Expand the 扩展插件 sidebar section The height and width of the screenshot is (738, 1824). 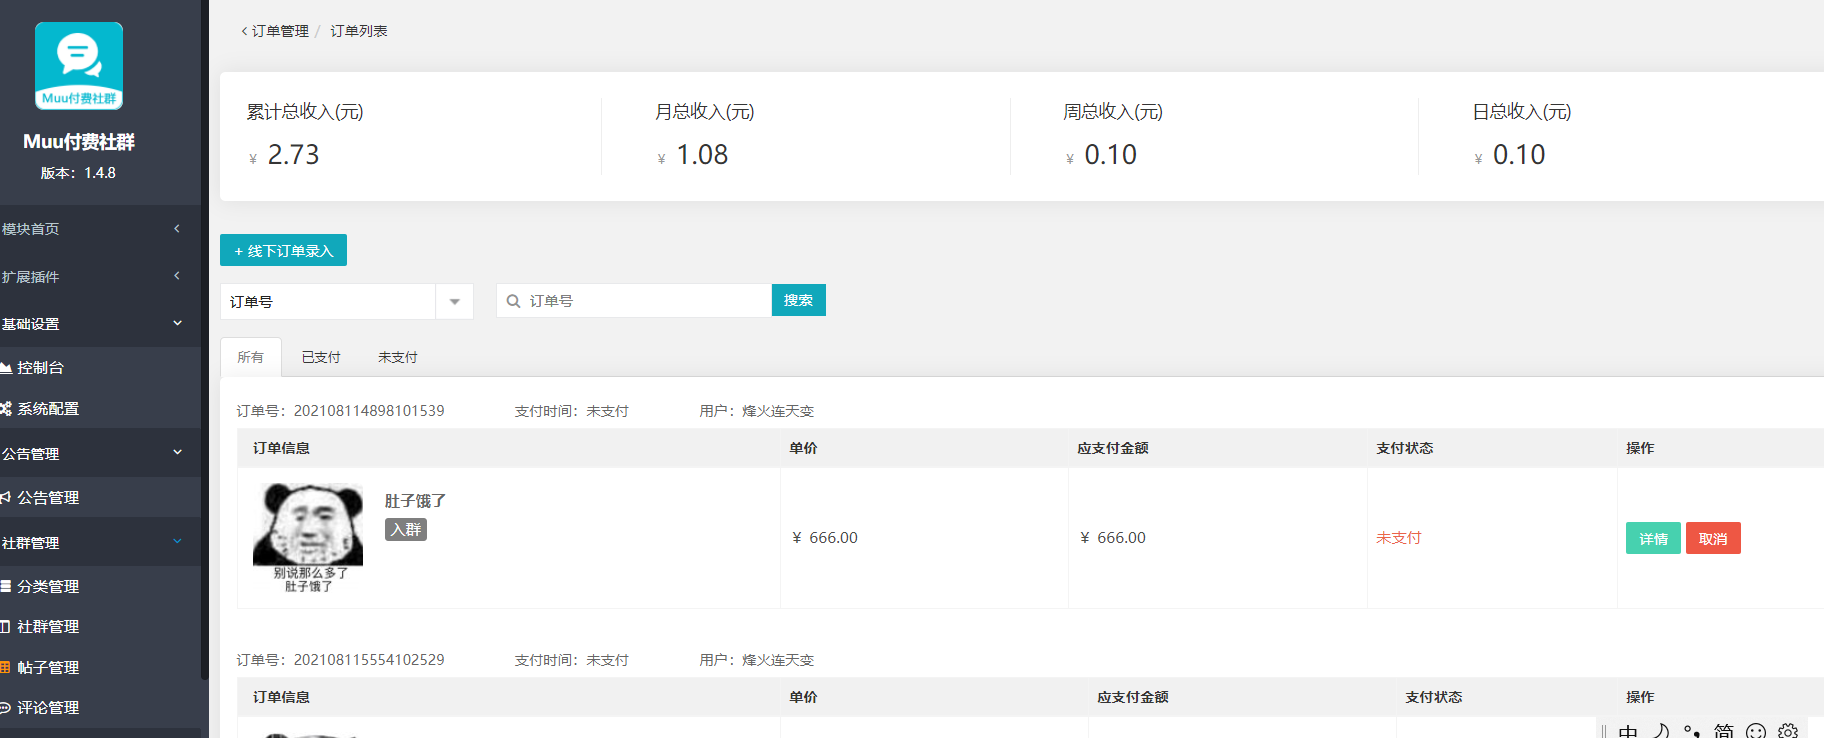[x=90, y=276]
